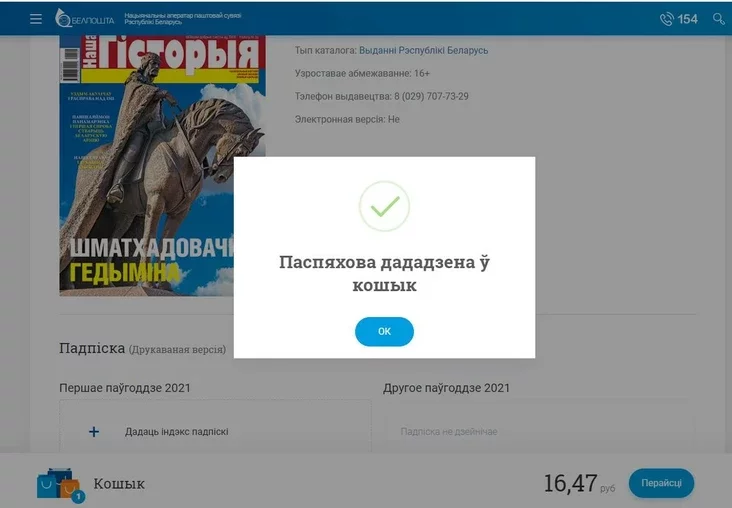732x508 pixels.
Task: Click the cart item count badge
Action: tap(78, 496)
